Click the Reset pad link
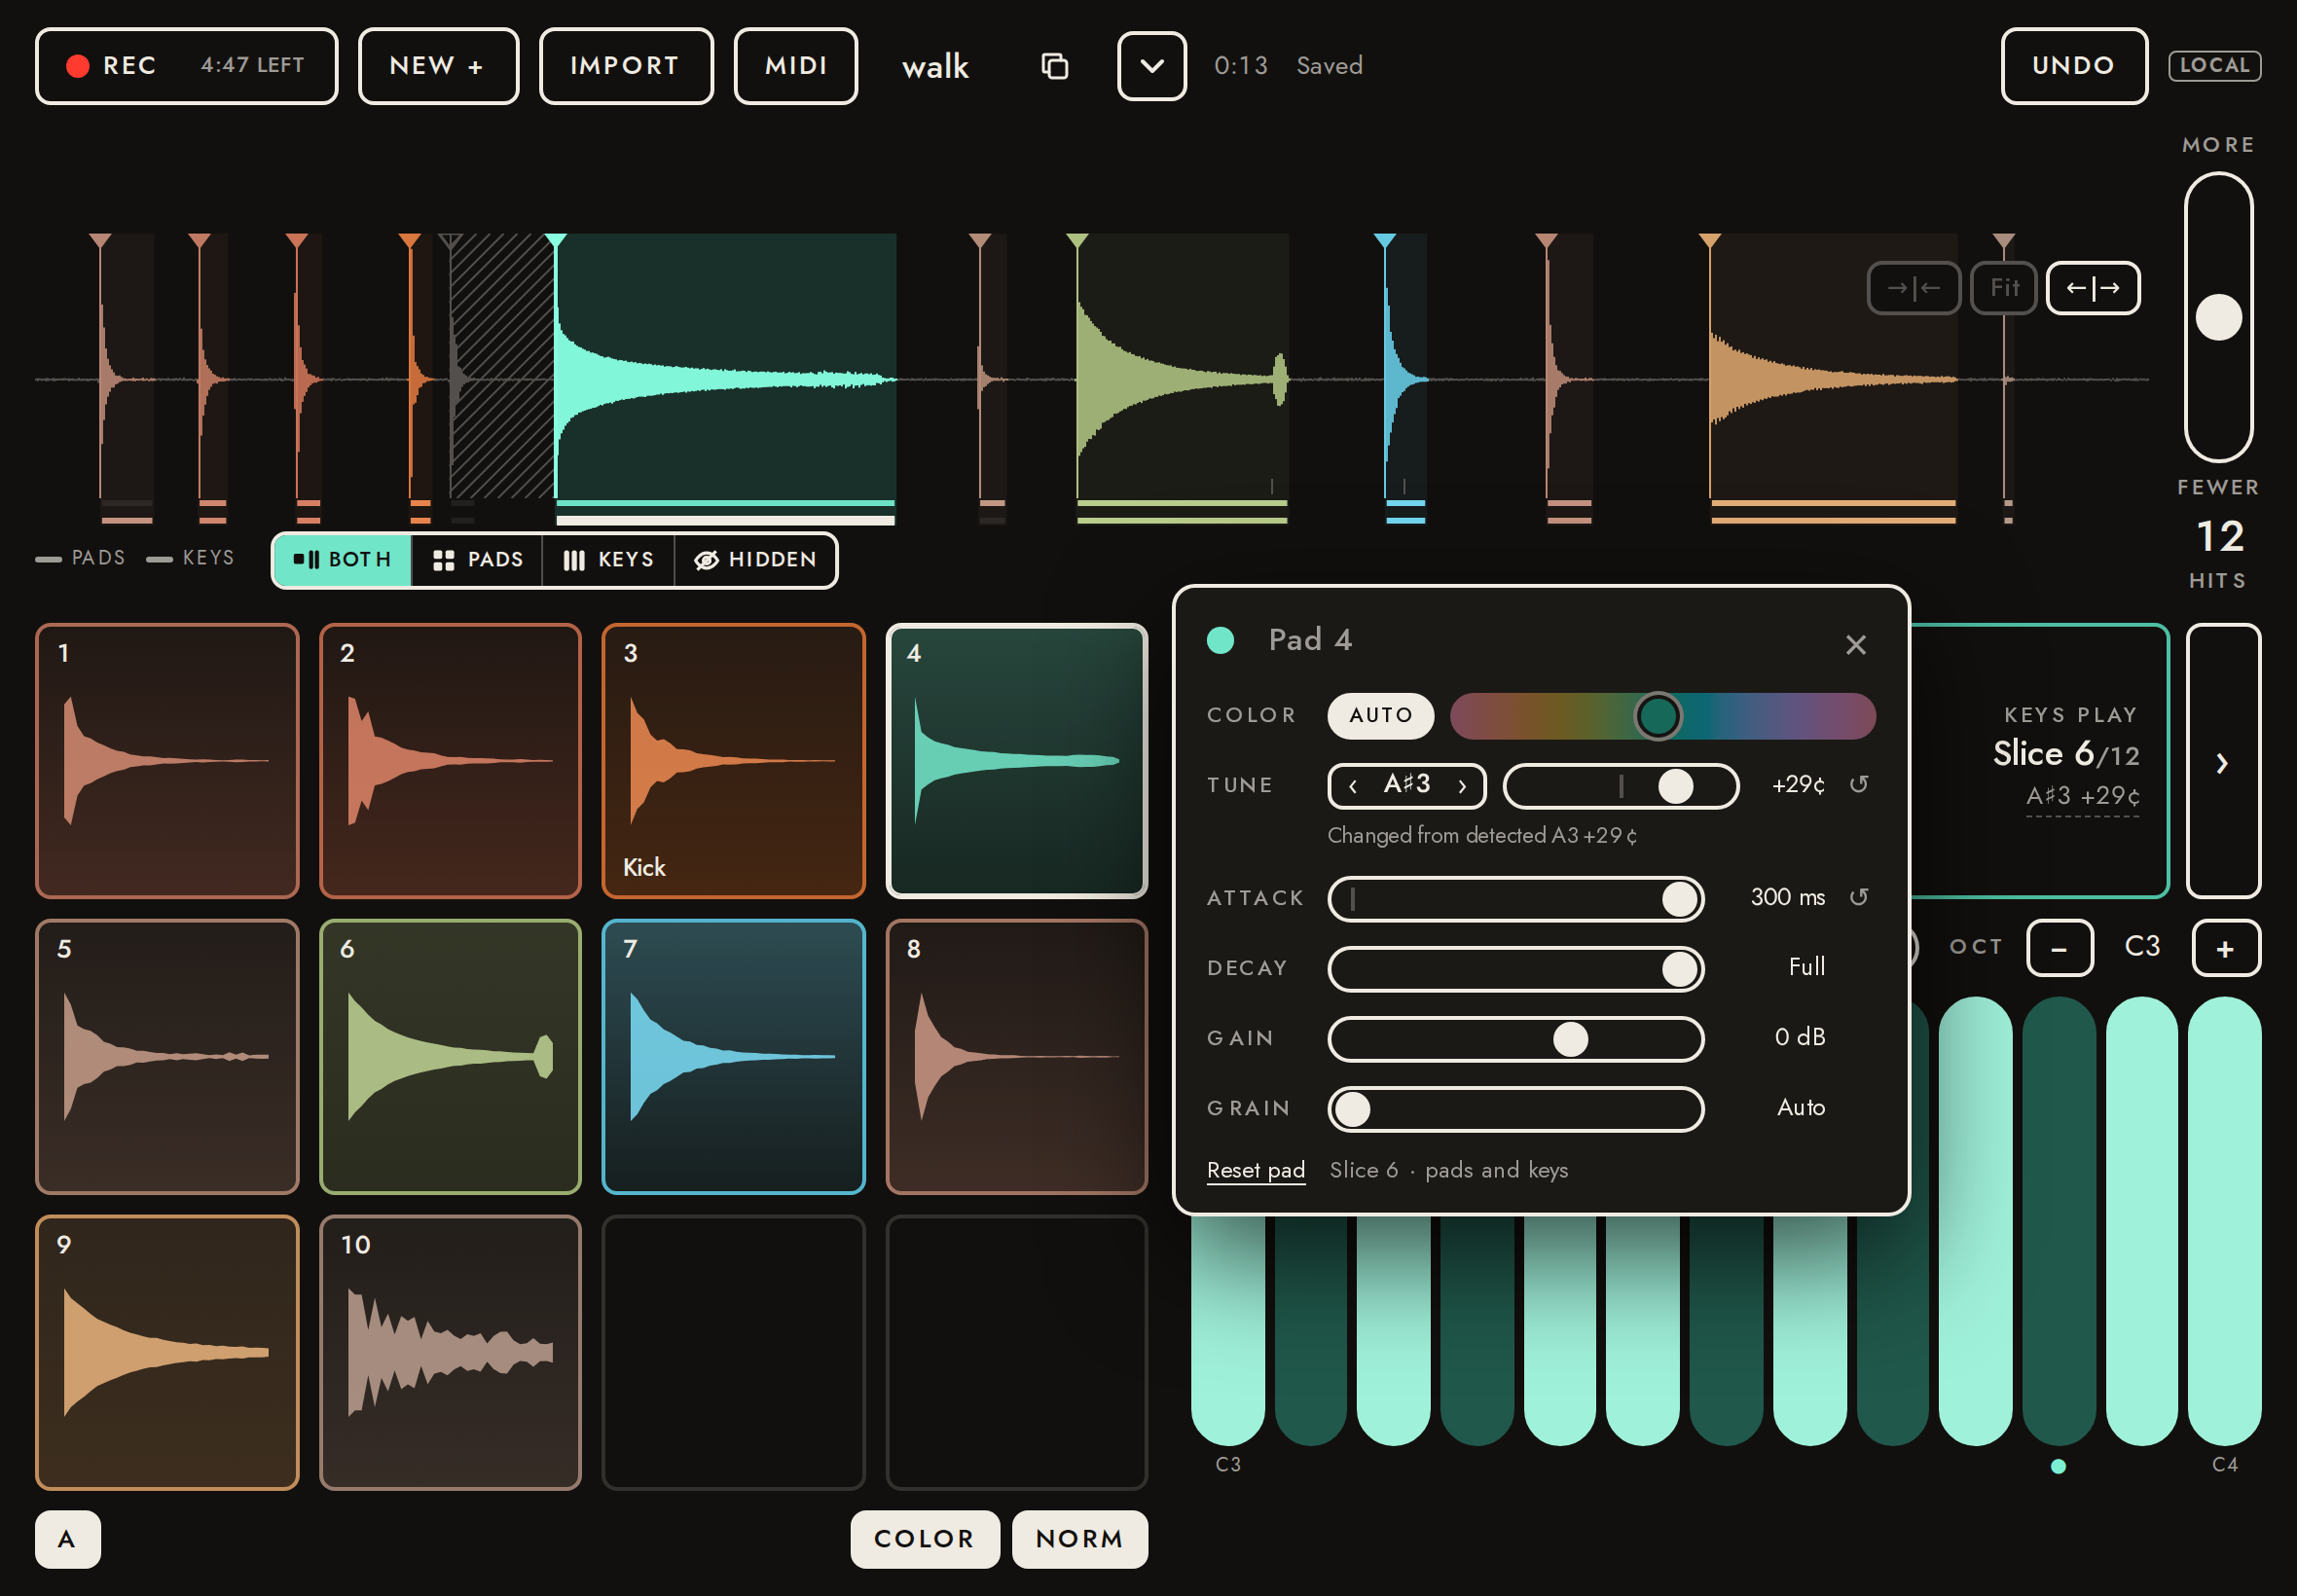The height and width of the screenshot is (1596, 2297). (x=1255, y=1170)
